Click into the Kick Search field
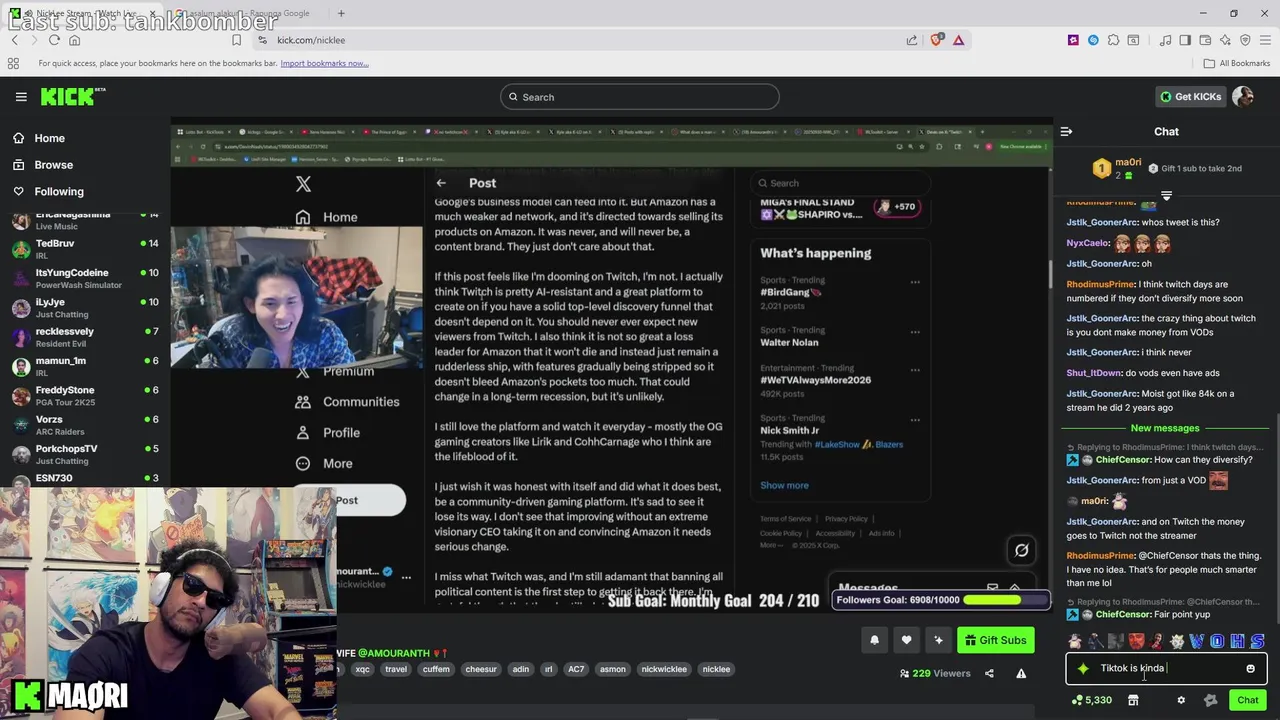 tap(640, 97)
